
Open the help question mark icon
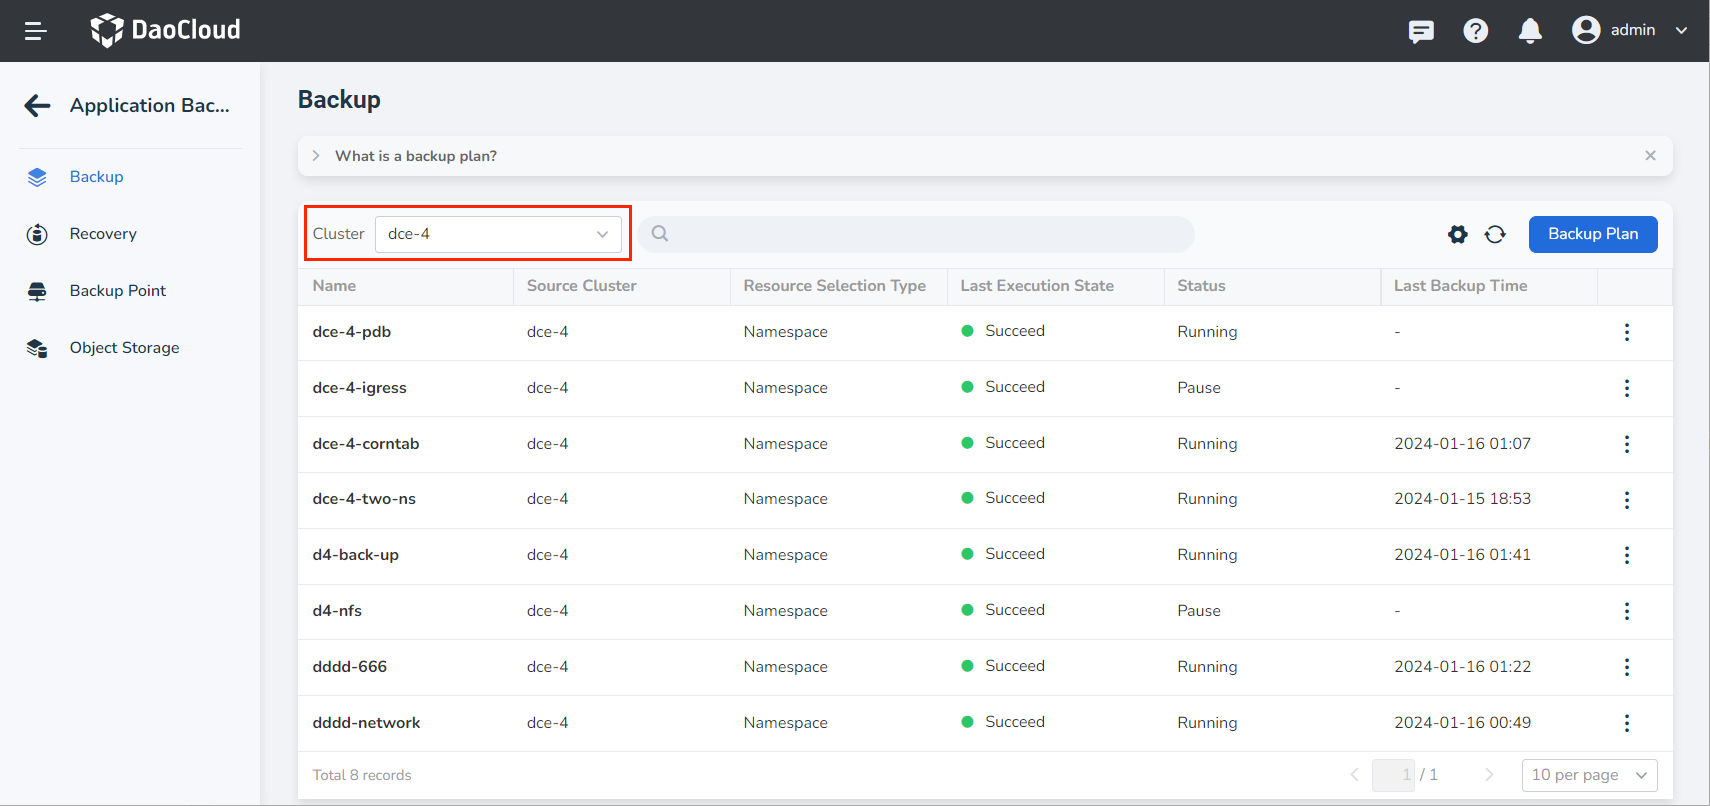[1475, 31]
